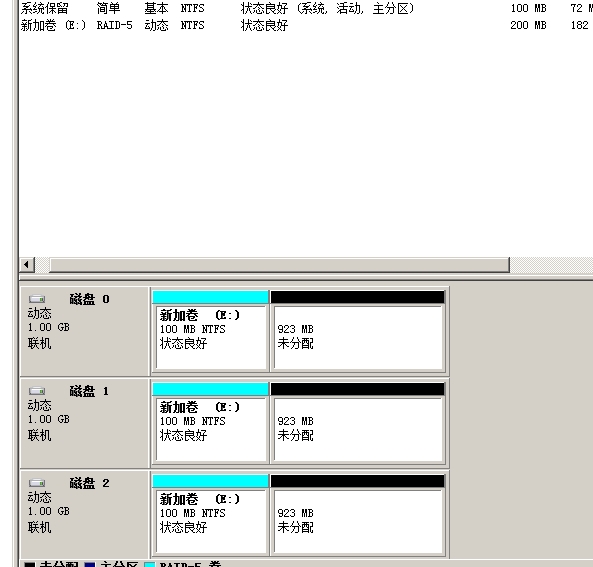Click 状态良好 (系统, 活动, 主分区) status cell
Image resolution: width=593 pixels, height=567 pixels.
click(x=328, y=8)
